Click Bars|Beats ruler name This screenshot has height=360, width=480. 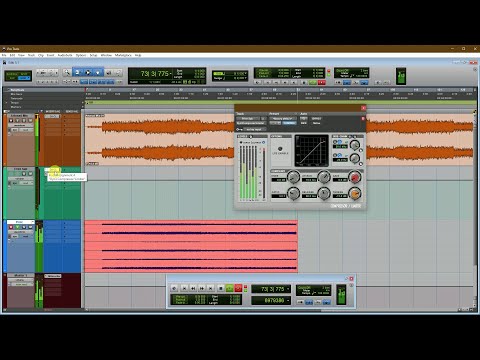click(x=17, y=90)
